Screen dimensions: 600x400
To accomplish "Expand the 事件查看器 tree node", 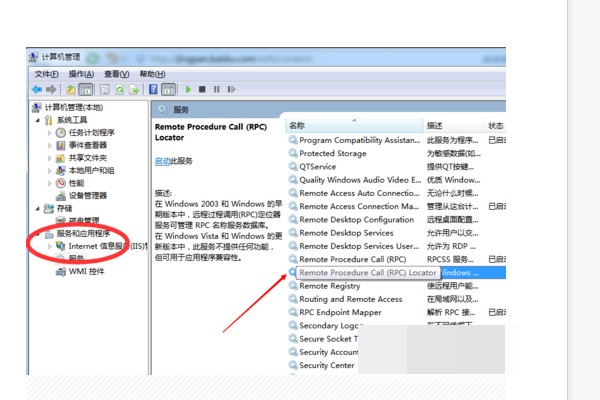I will pyautogui.click(x=50, y=145).
